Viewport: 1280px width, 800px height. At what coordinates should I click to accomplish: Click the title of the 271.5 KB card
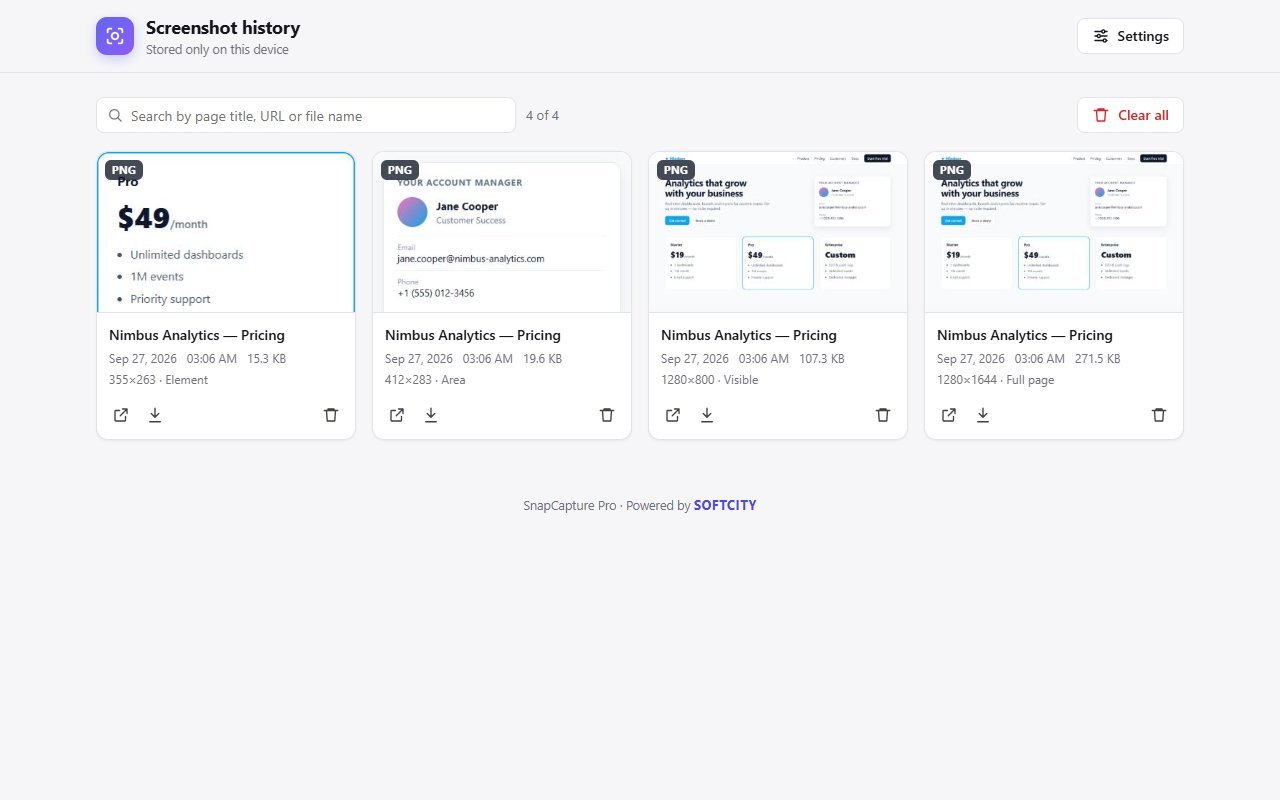(1025, 335)
